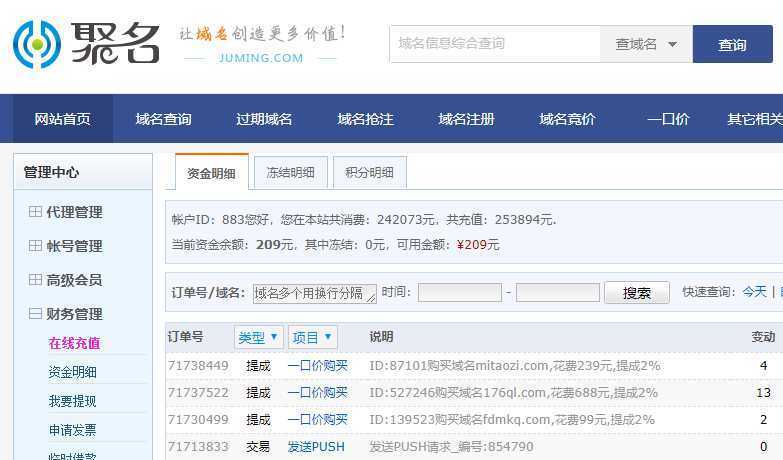Switch to the 冻结明细 tab

290,172
